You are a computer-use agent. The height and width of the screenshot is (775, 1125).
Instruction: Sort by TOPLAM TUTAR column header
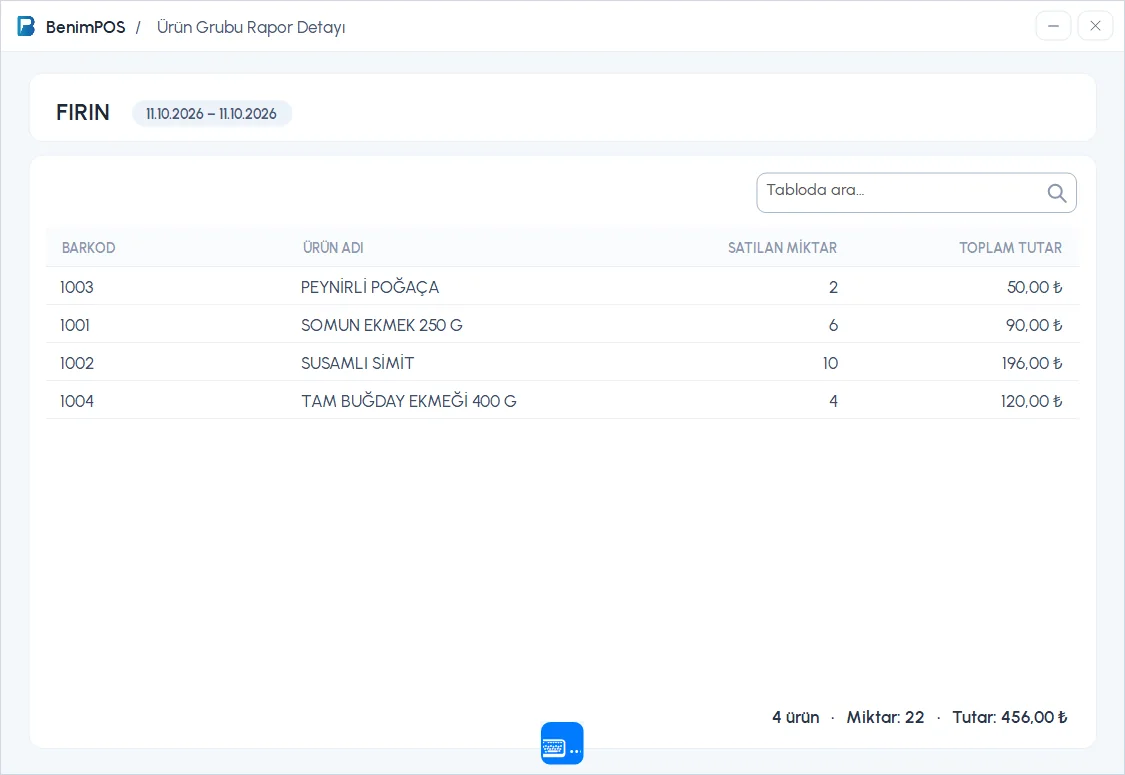point(1010,248)
